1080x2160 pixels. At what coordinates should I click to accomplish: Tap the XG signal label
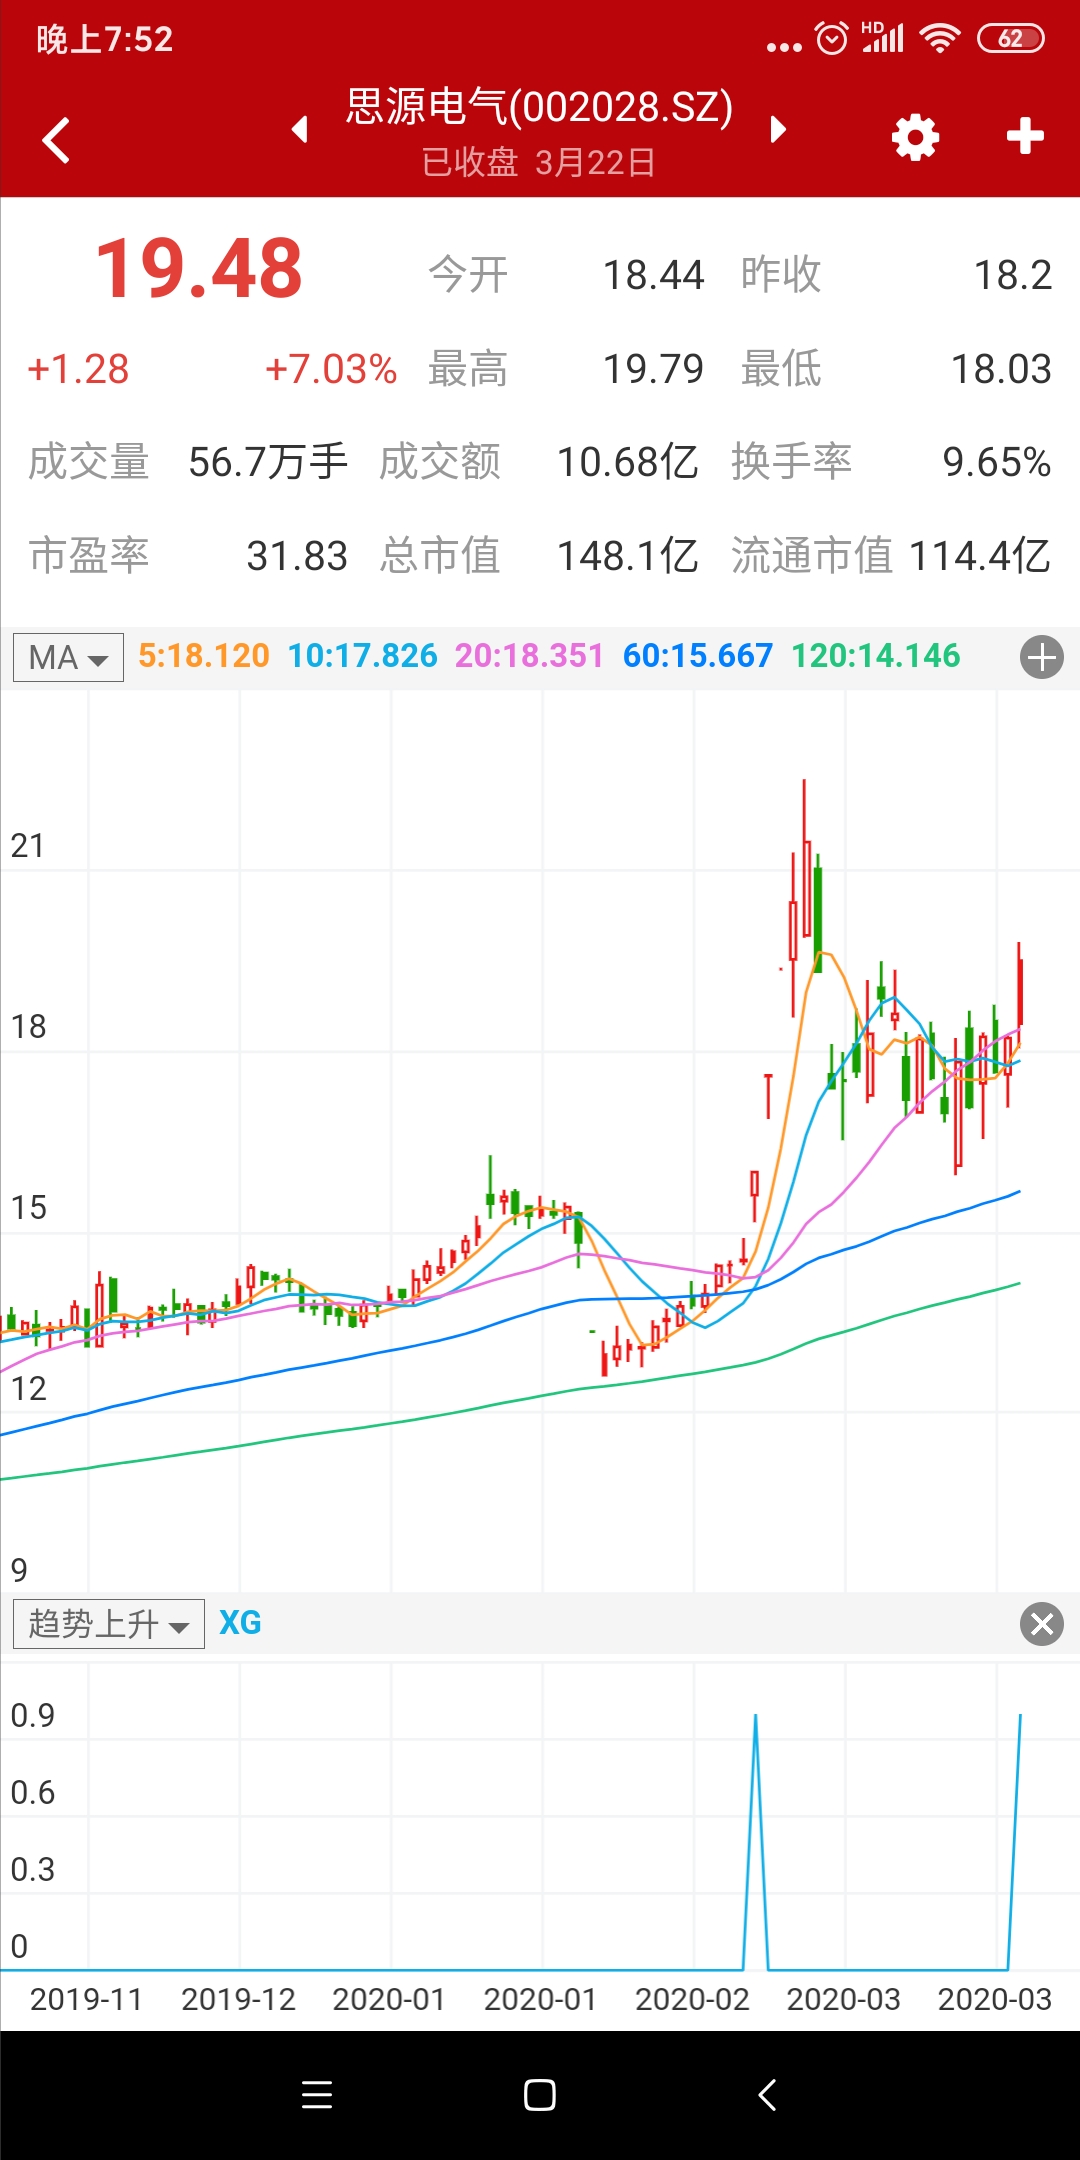pyautogui.click(x=240, y=1622)
